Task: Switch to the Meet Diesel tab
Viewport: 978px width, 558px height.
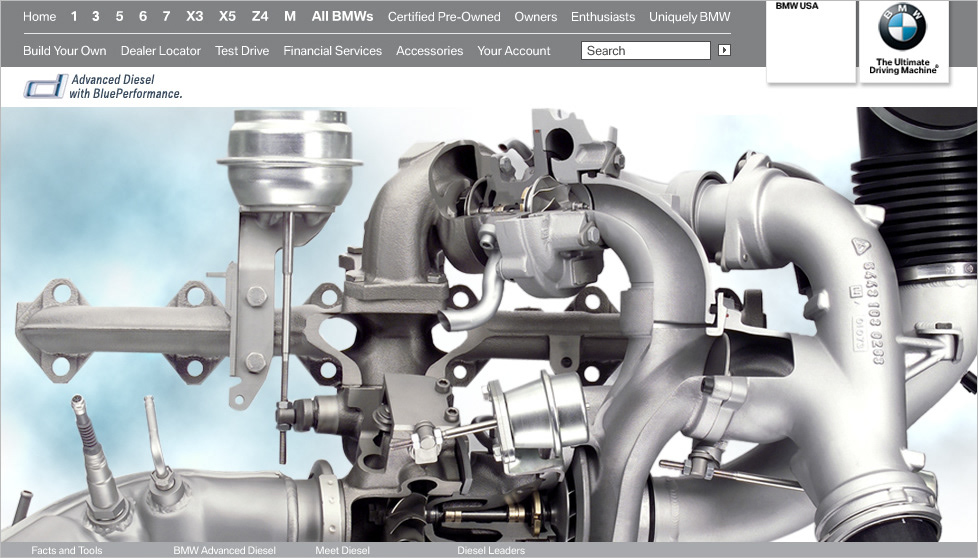Action: tap(342, 550)
